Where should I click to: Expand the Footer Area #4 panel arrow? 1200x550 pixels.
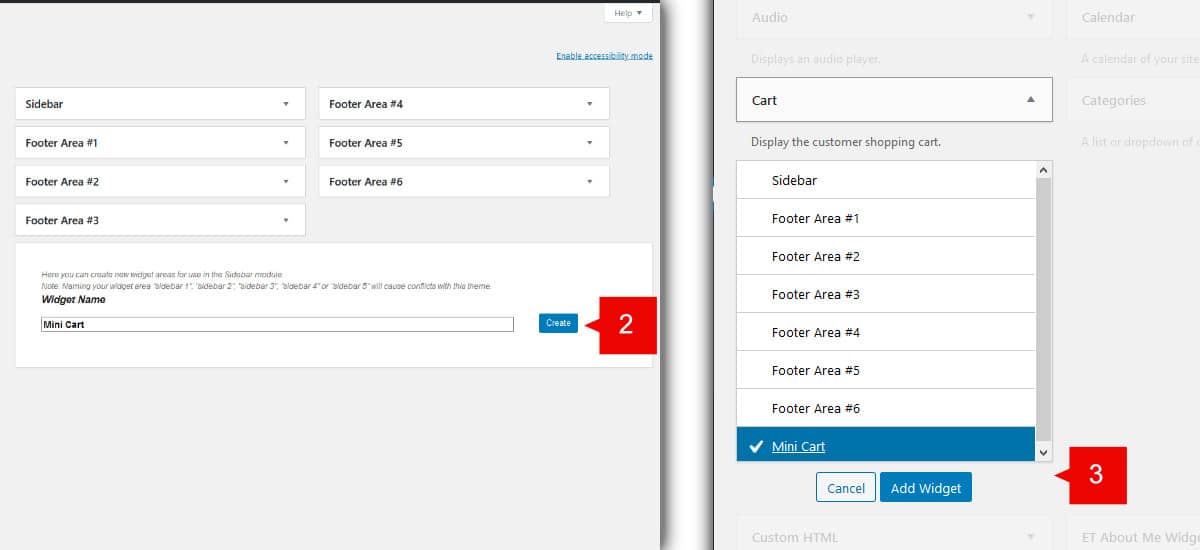tap(590, 104)
